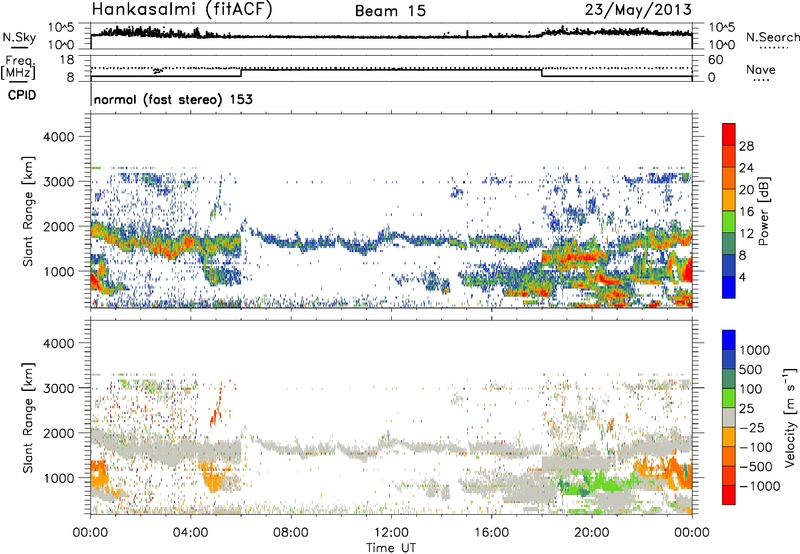Select the 'Power [dB]' colorbar title

[763, 211]
